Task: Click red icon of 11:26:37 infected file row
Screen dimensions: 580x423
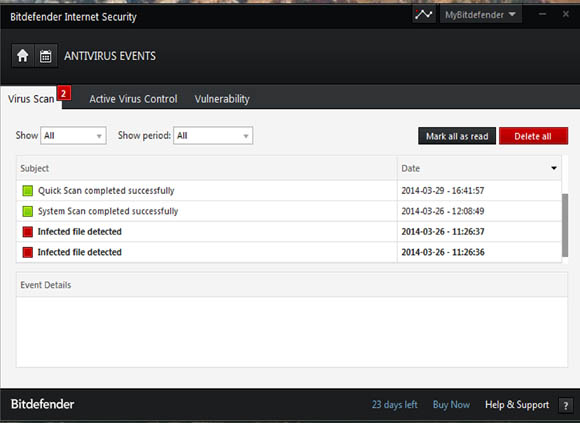Action: click(x=28, y=232)
